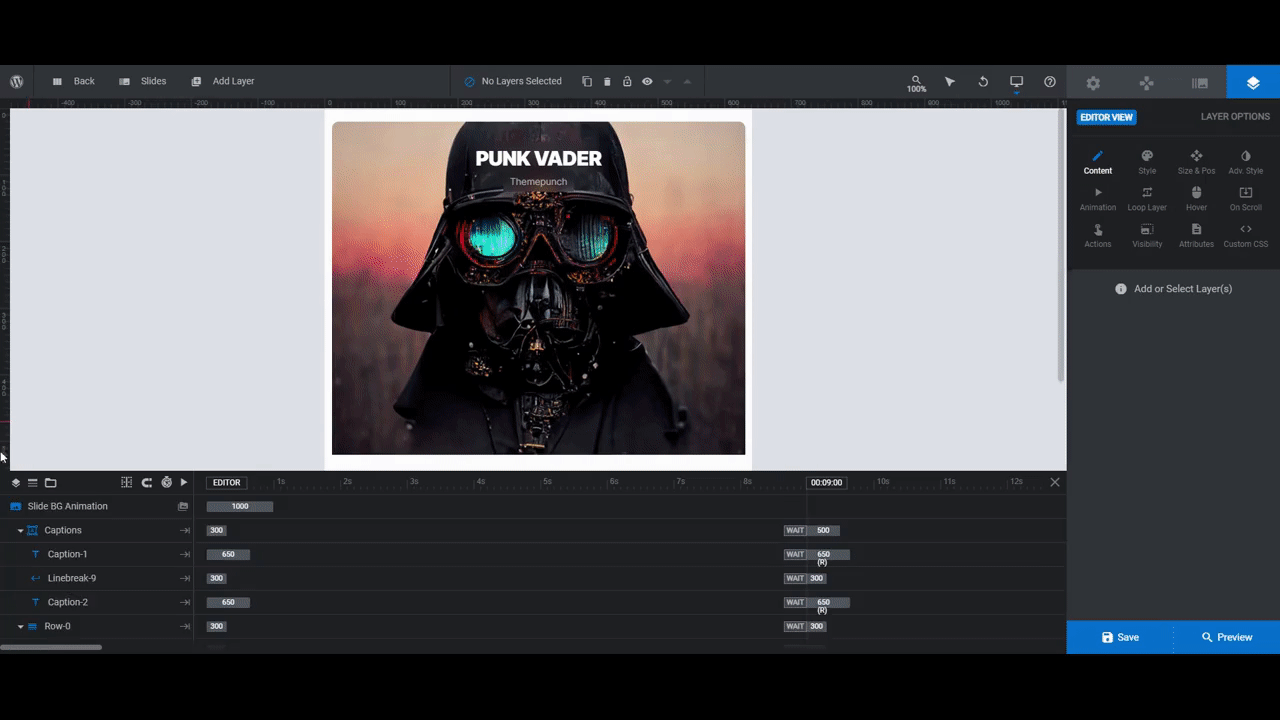Open the Content layer option
1280x720 pixels.
point(1098,162)
